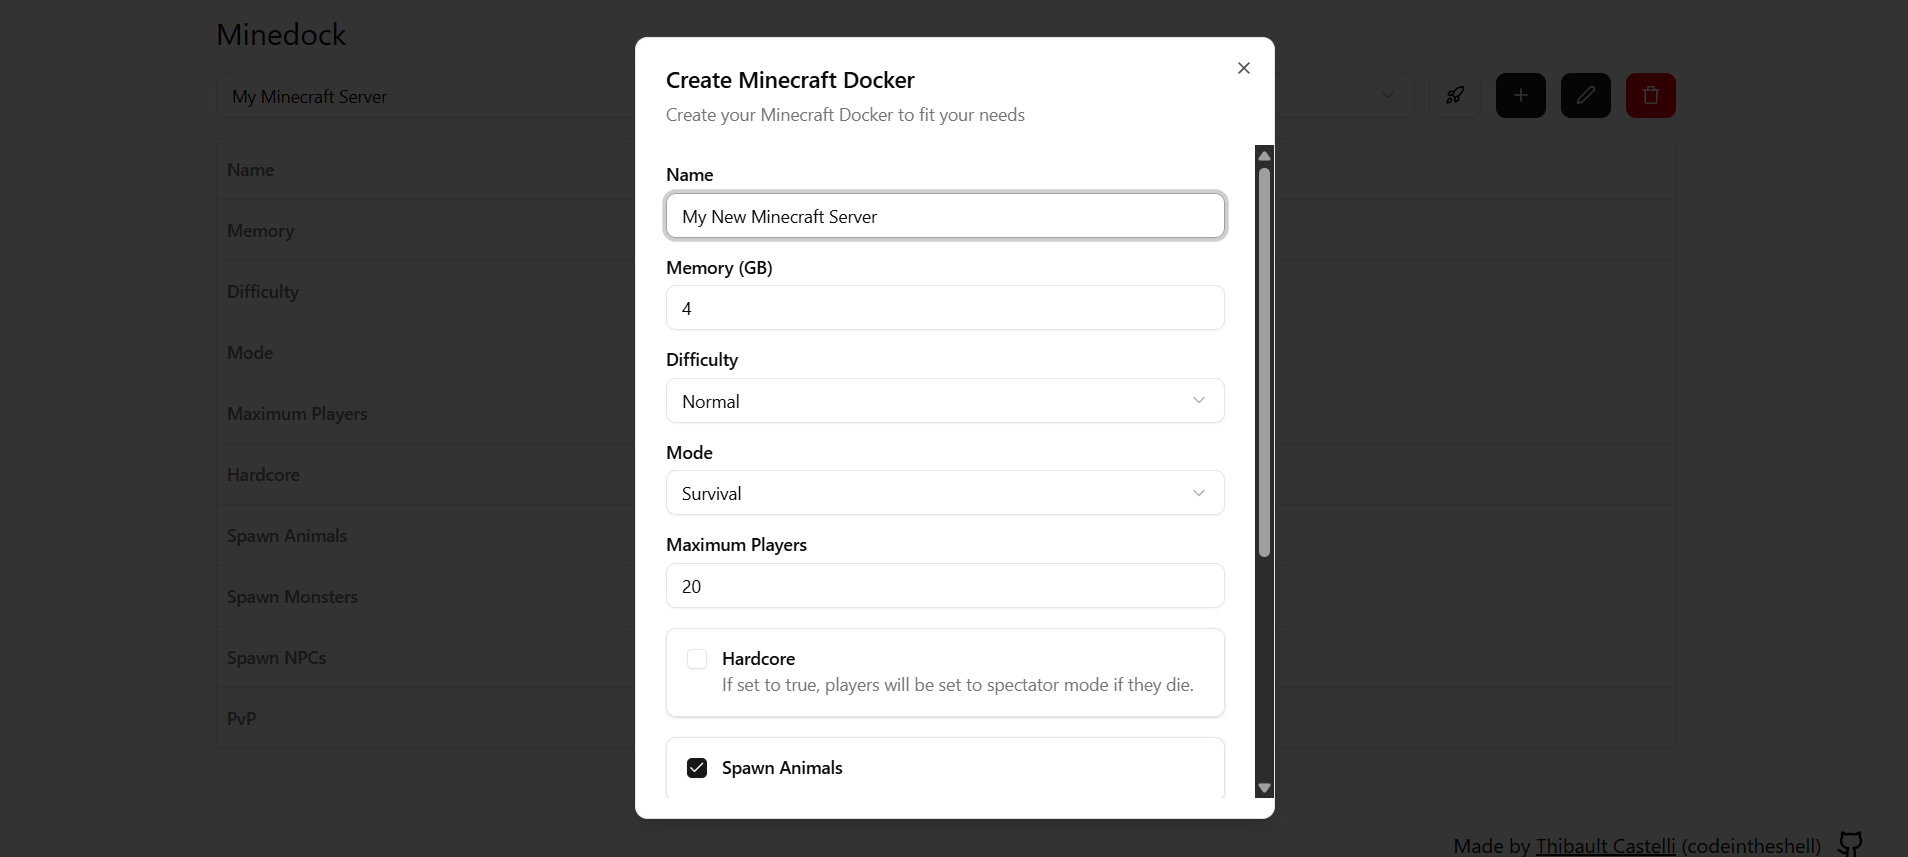Click the Create Minecraft Docker heading

[790, 80]
